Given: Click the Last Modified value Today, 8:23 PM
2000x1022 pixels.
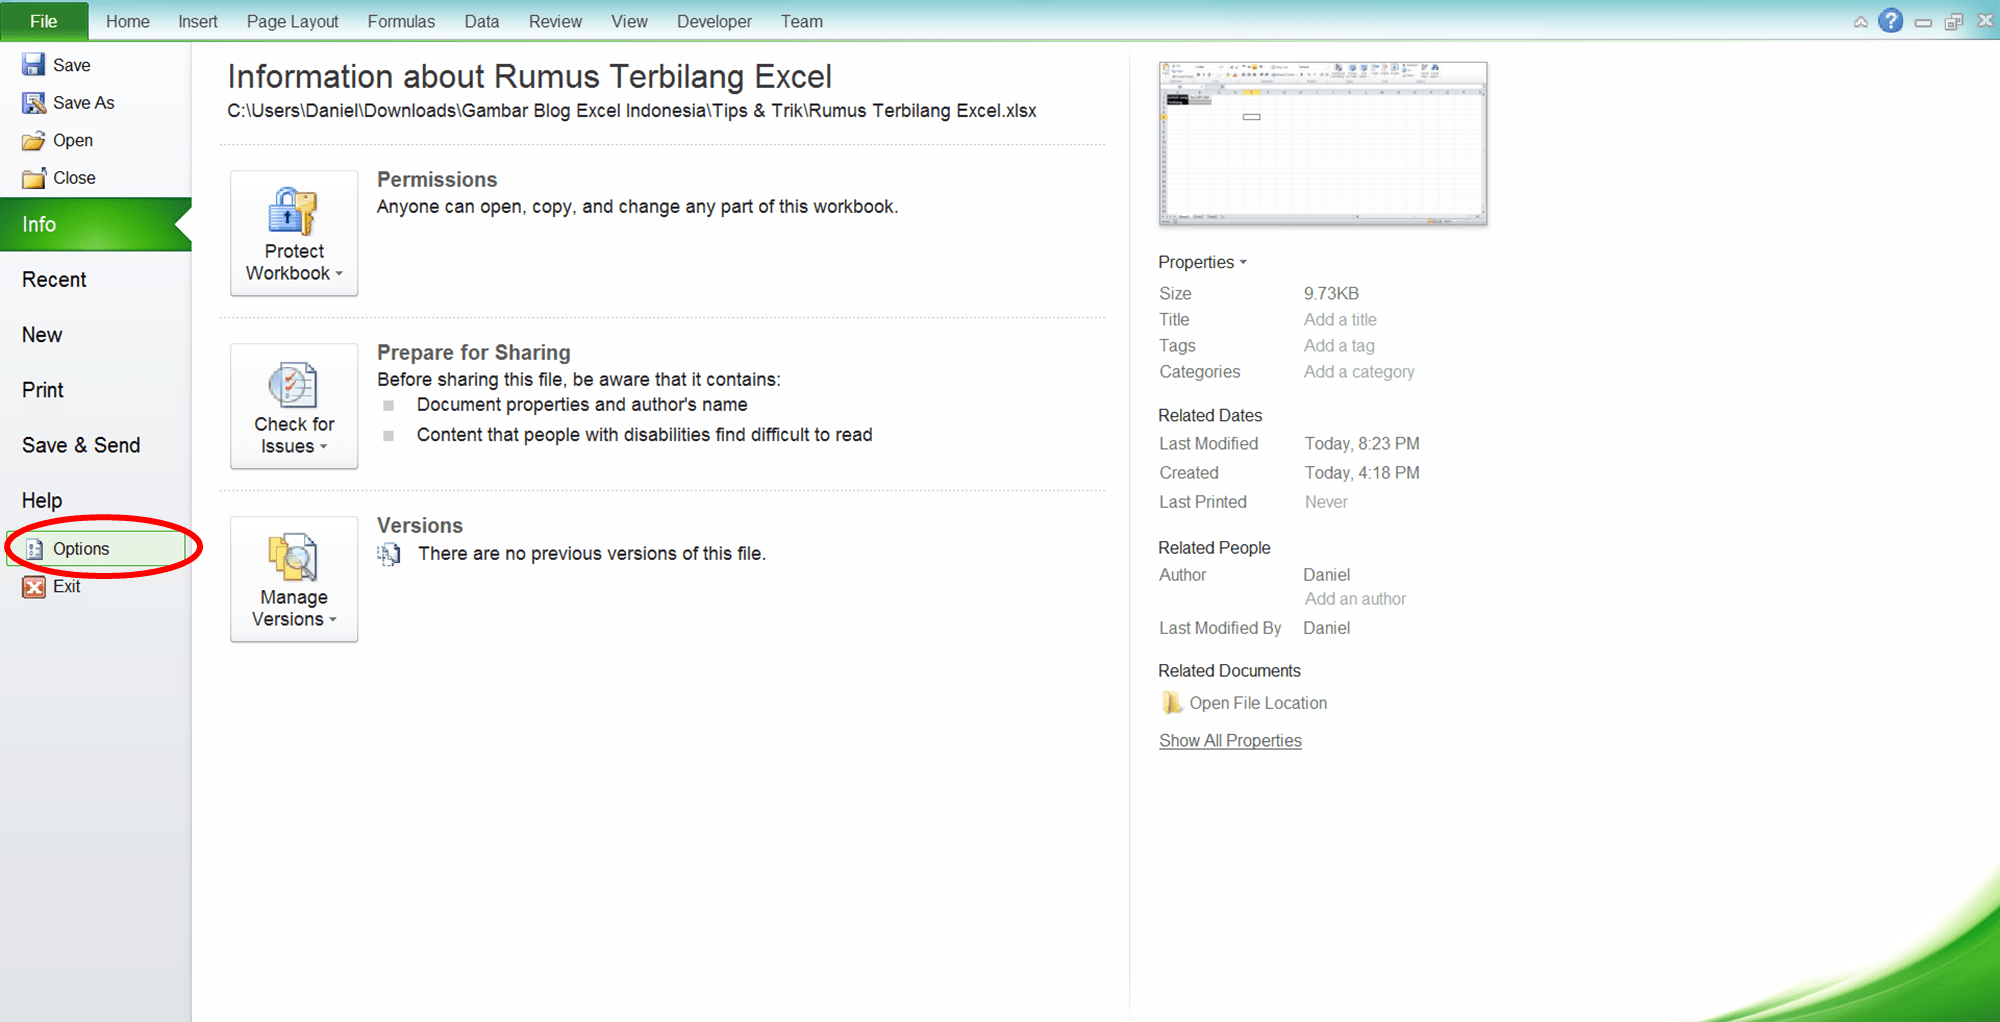Looking at the screenshot, I should pos(1362,444).
